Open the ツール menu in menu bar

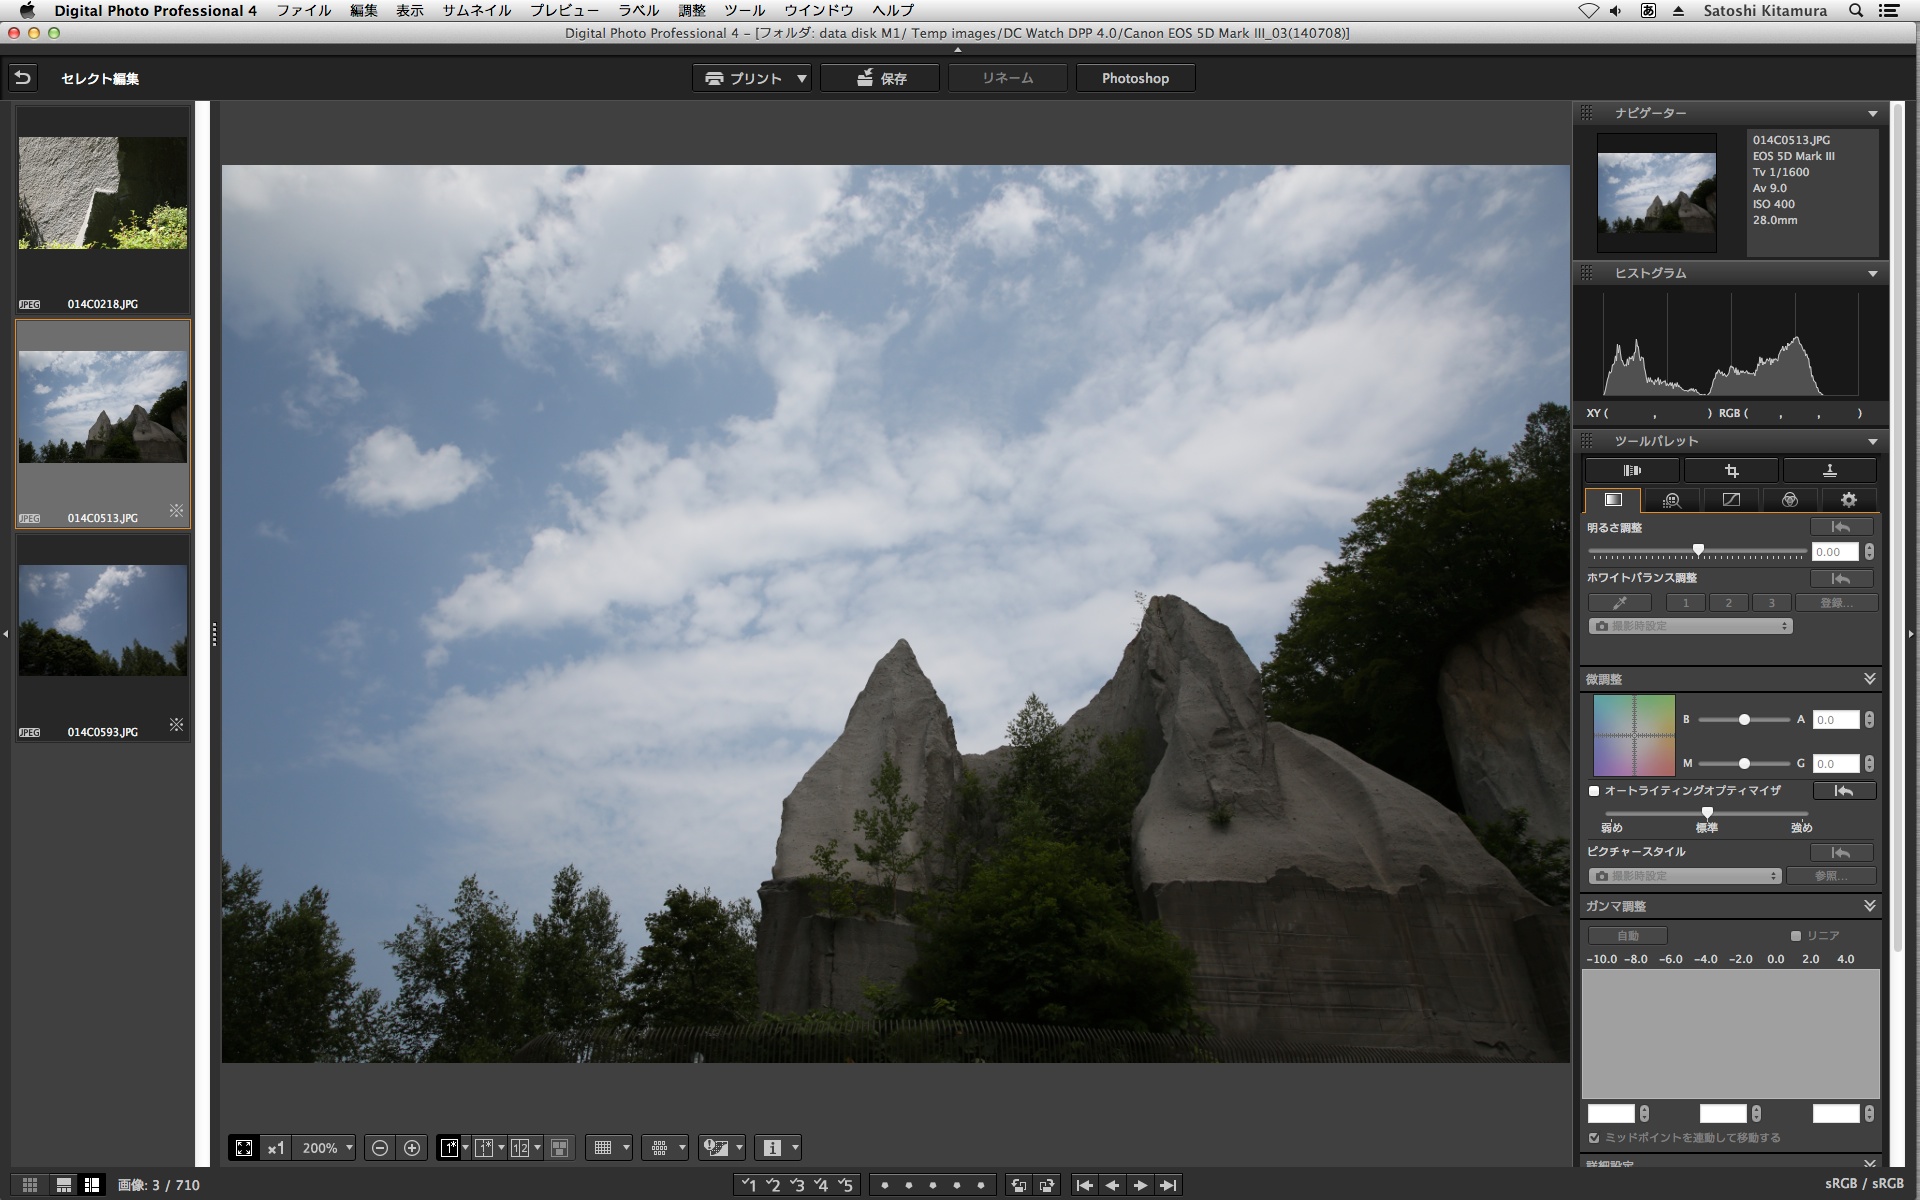[x=744, y=10]
